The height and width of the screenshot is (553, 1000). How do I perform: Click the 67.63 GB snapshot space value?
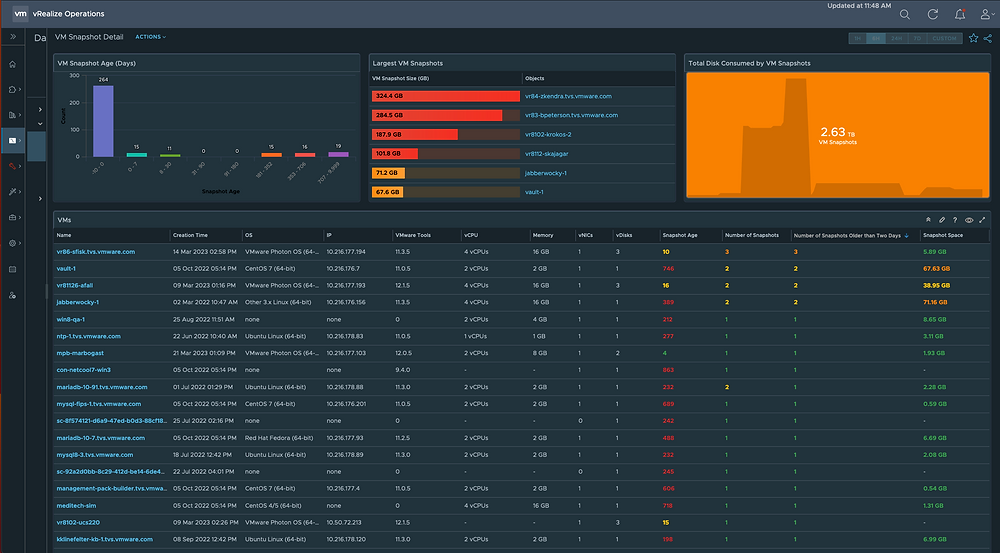936,269
